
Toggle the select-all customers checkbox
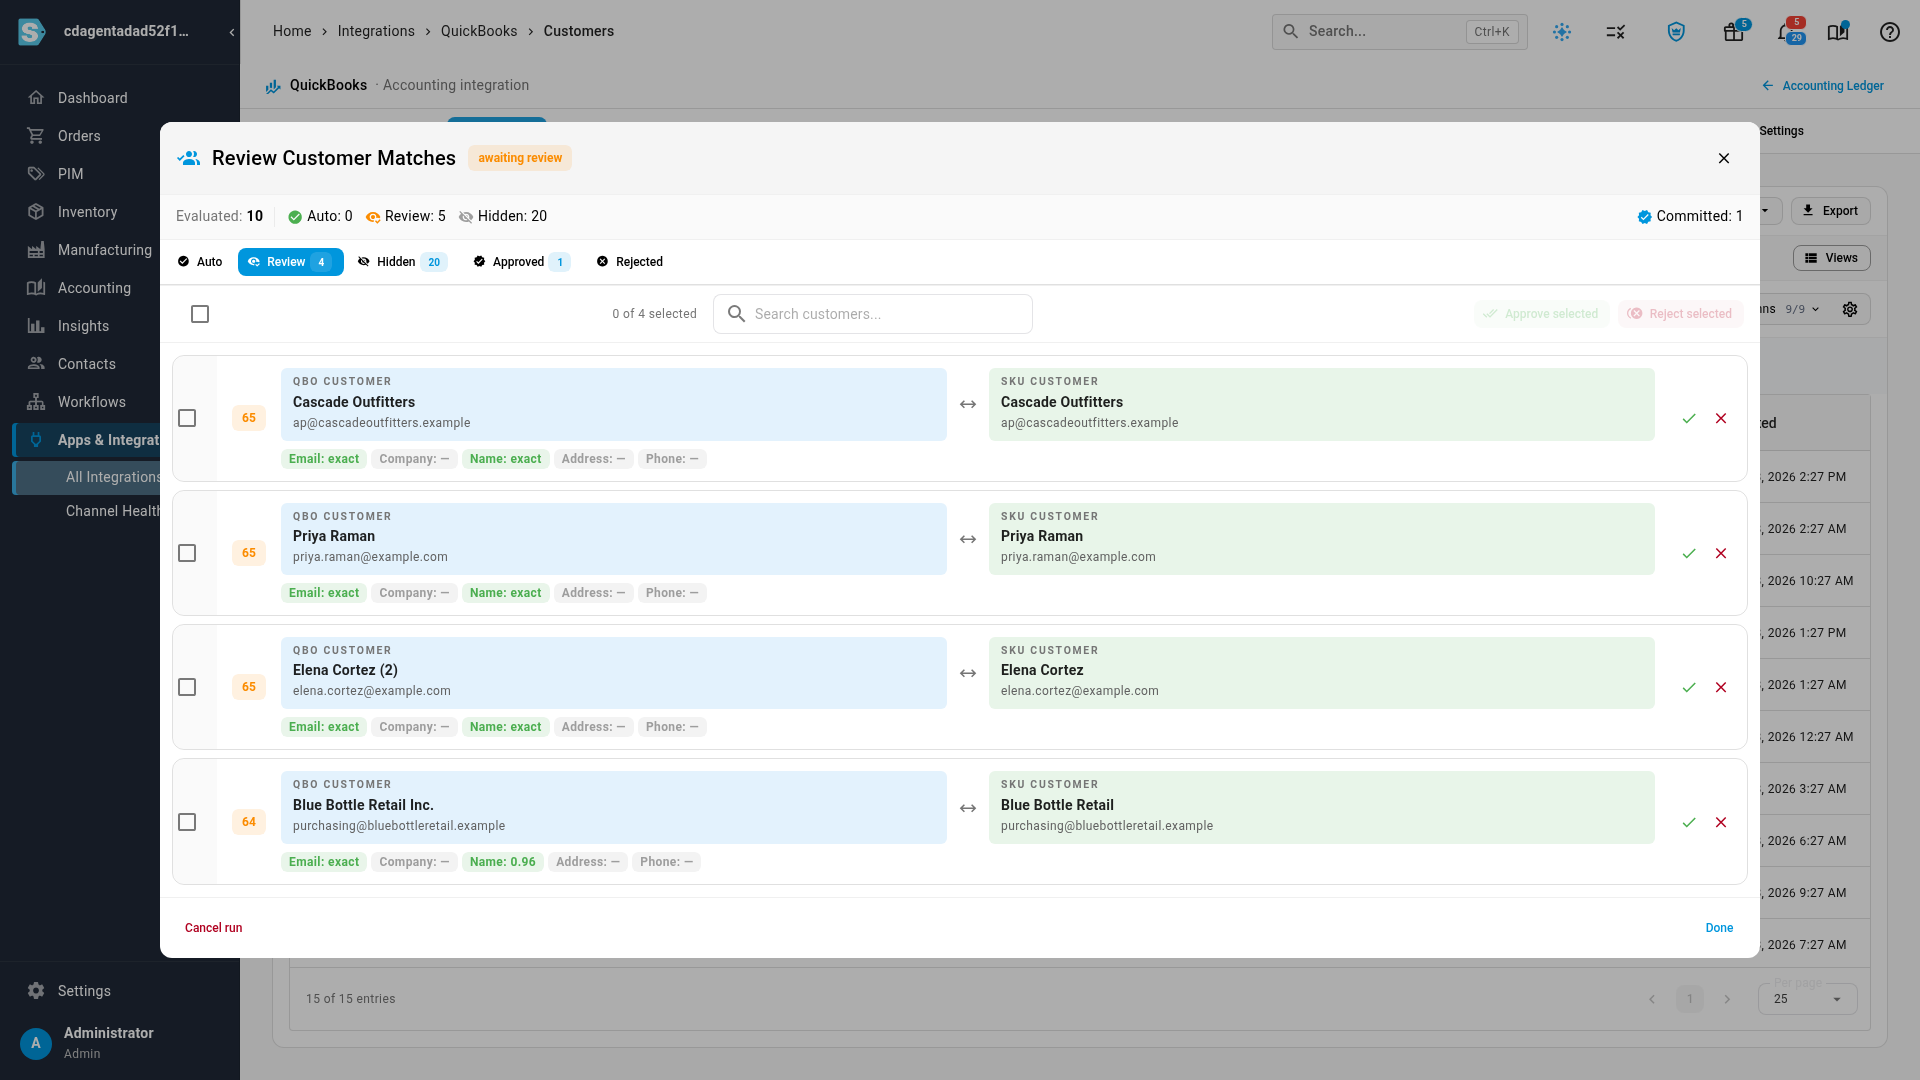pos(200,314)
